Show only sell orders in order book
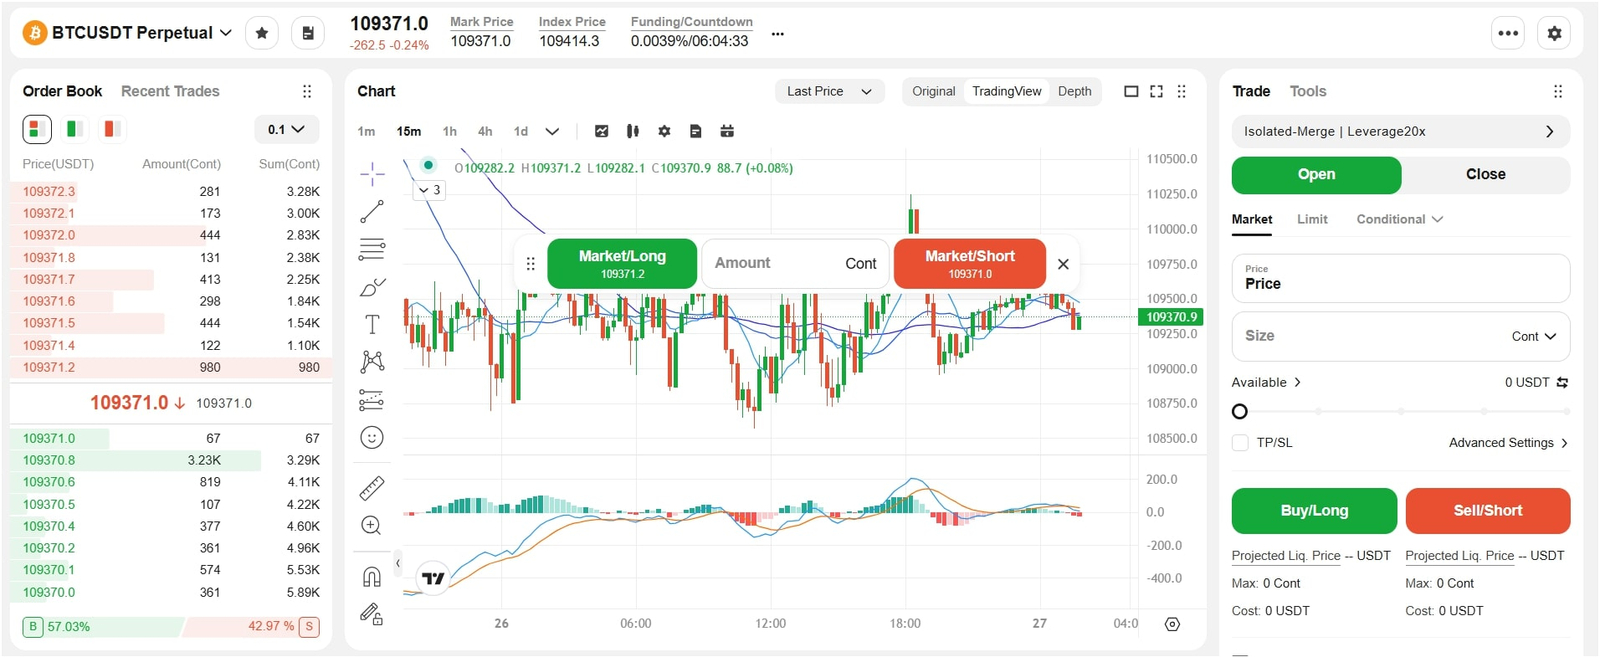This screenshot has height=658, width=1600. 111,129
